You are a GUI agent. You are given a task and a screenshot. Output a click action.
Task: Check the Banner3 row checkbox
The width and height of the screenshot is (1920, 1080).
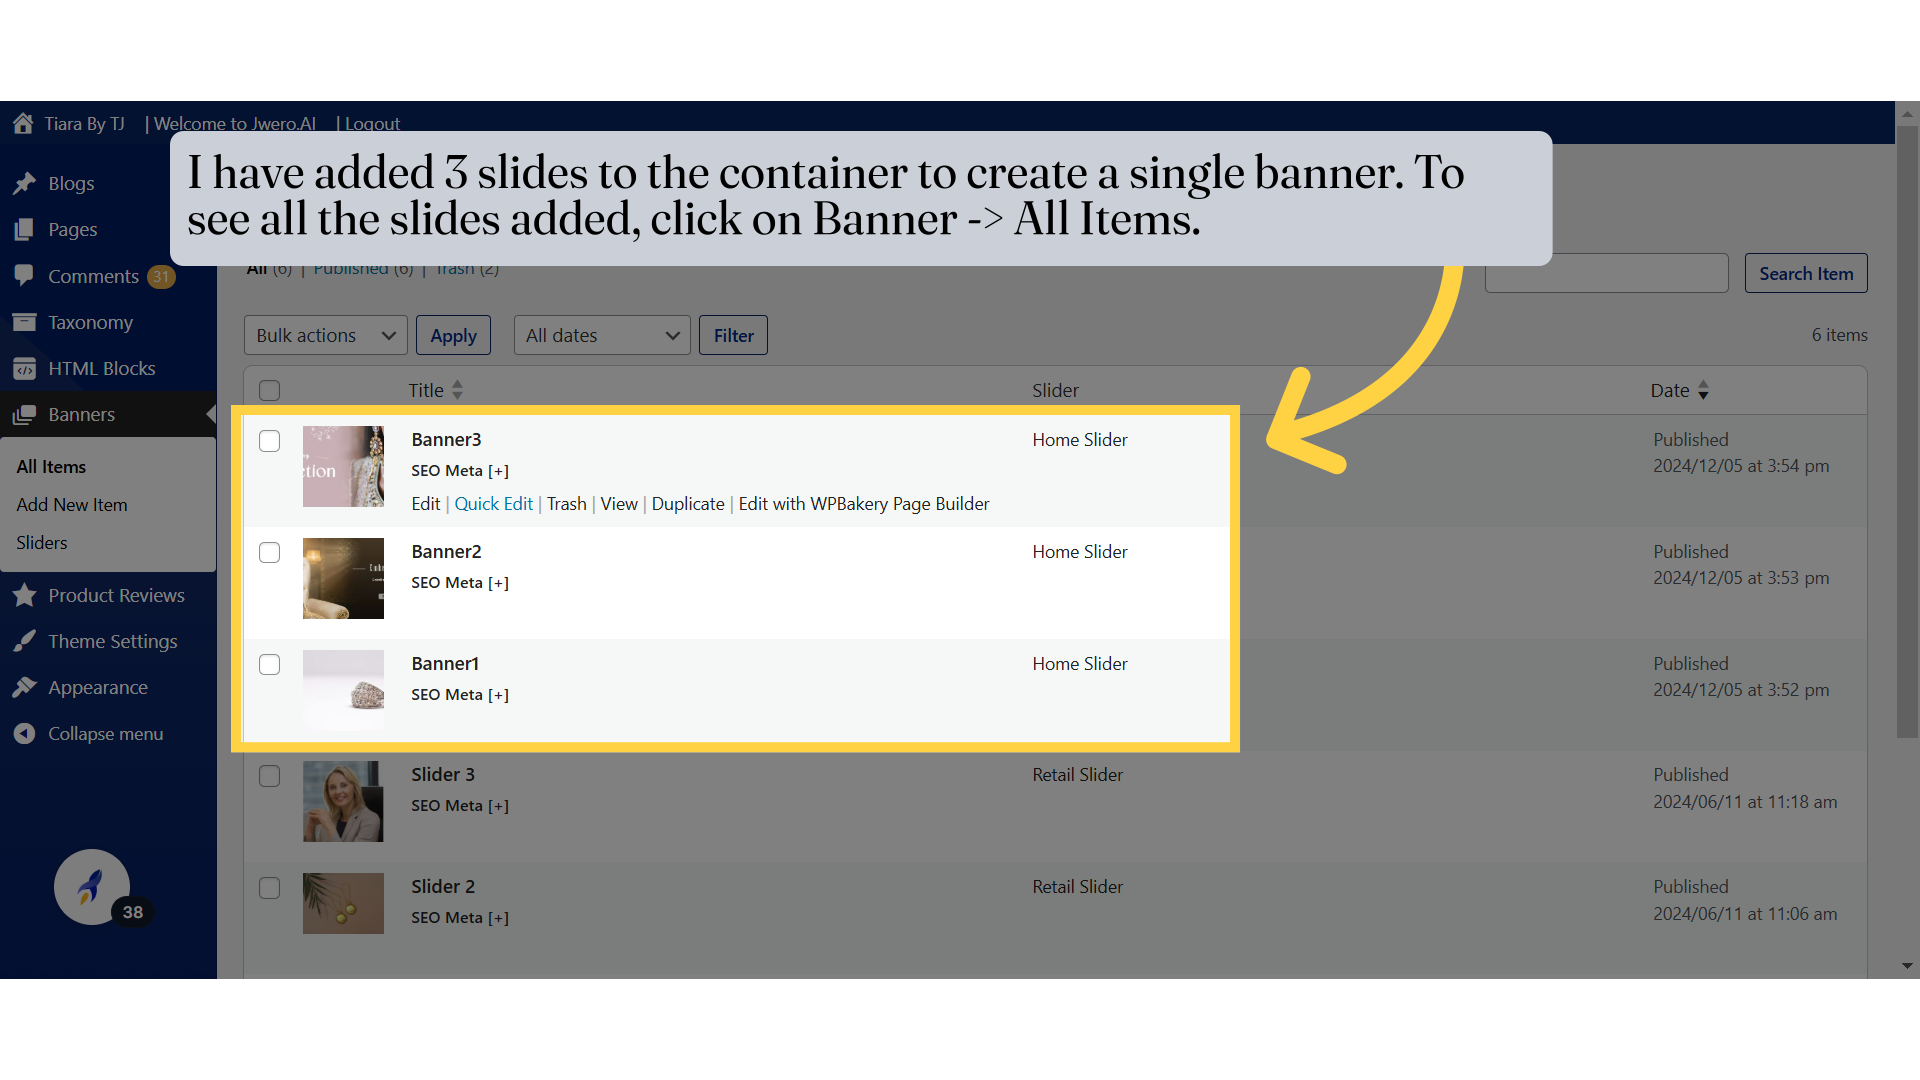(269, 441)
